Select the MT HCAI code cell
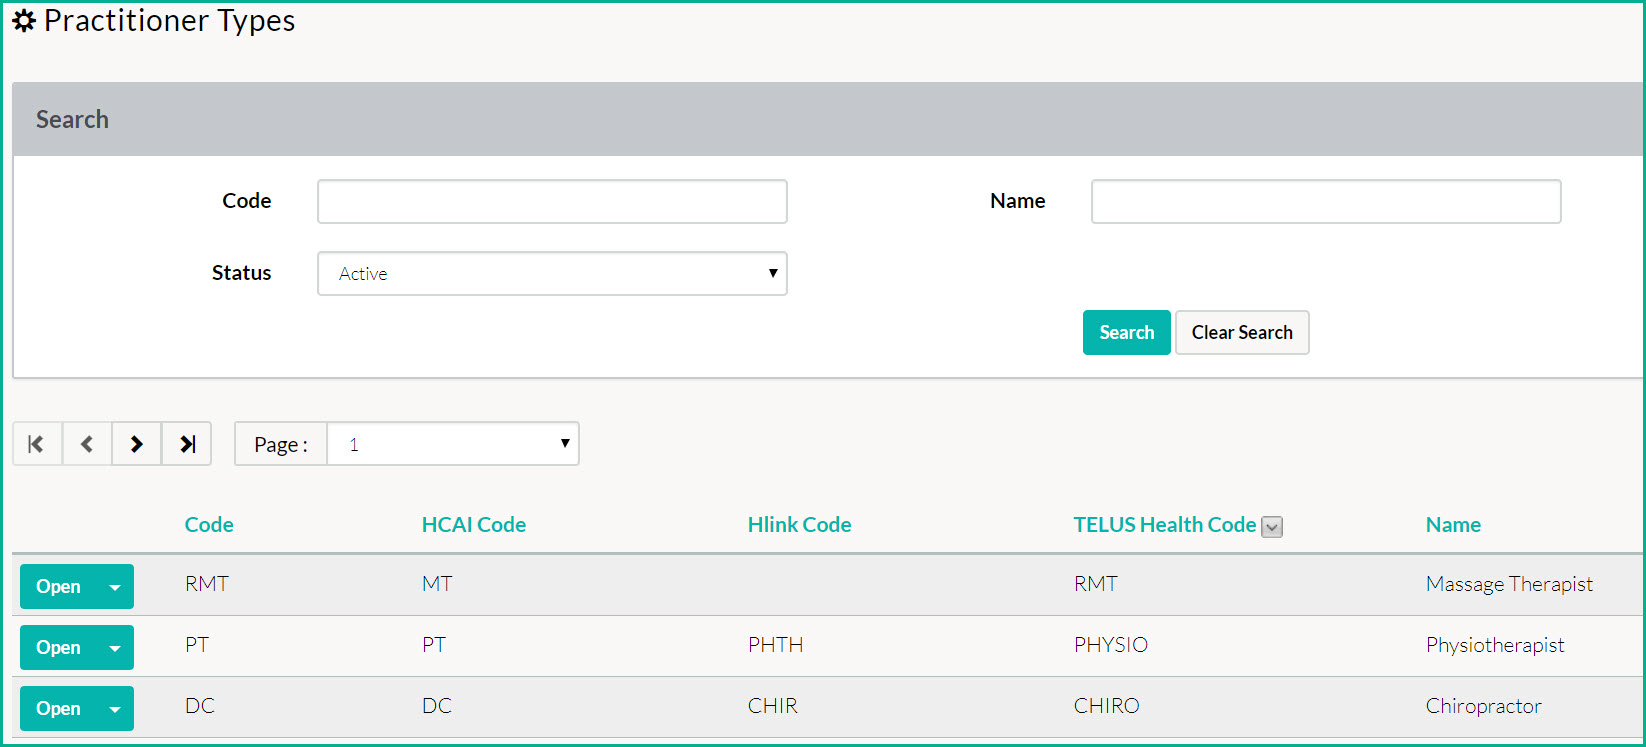1646x747 pixels. (437, 584)
